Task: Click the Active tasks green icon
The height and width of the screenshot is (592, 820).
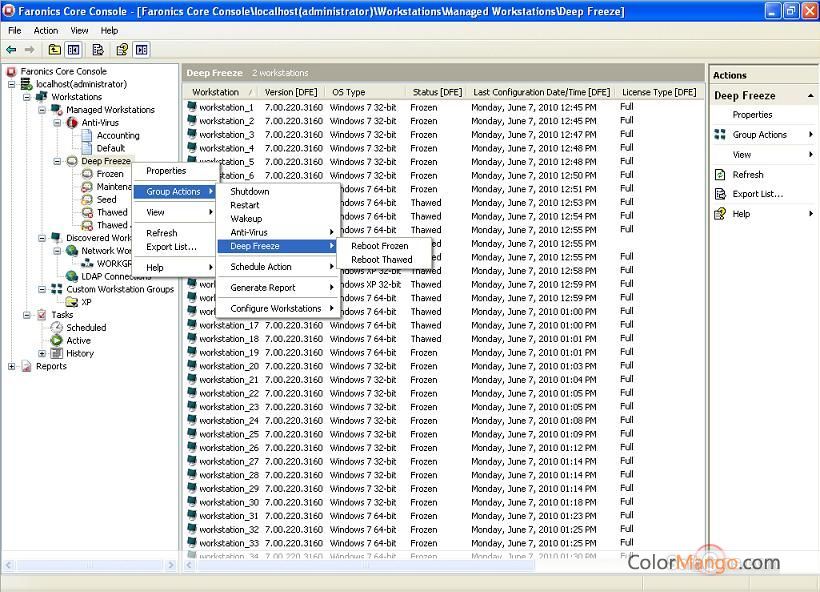Action: point(56,340)
